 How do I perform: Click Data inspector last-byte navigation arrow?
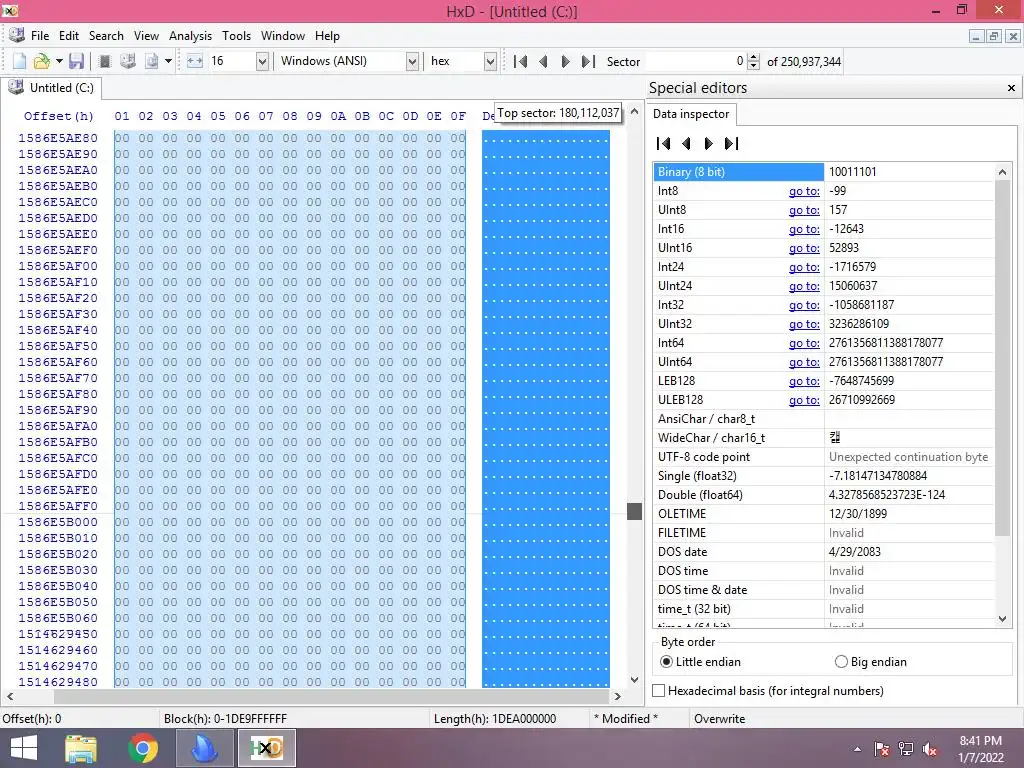pos(731,144)
